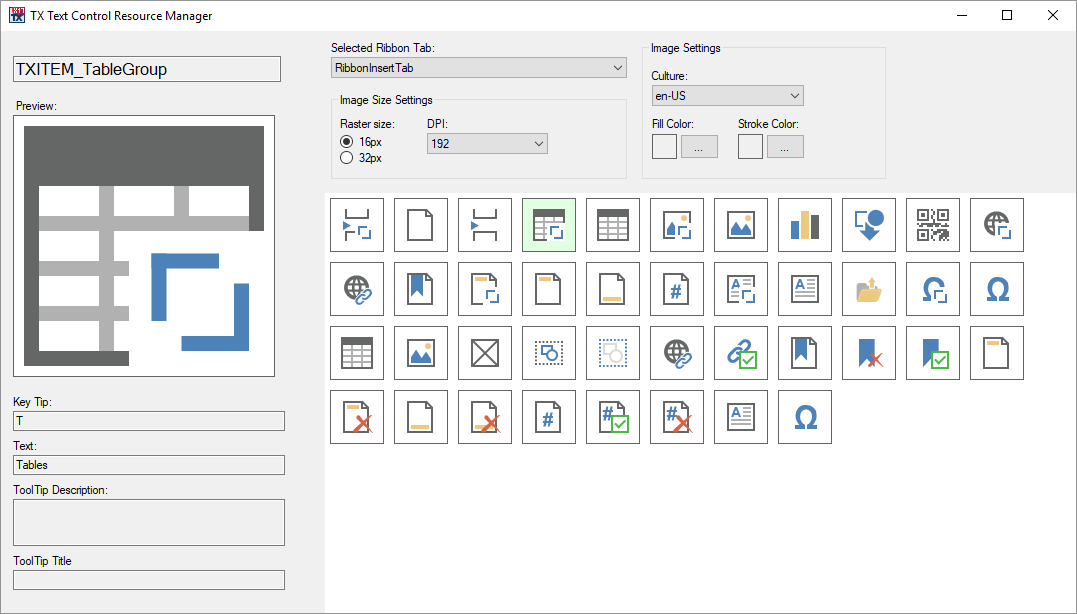Select the blank page icon

point(420,225)
